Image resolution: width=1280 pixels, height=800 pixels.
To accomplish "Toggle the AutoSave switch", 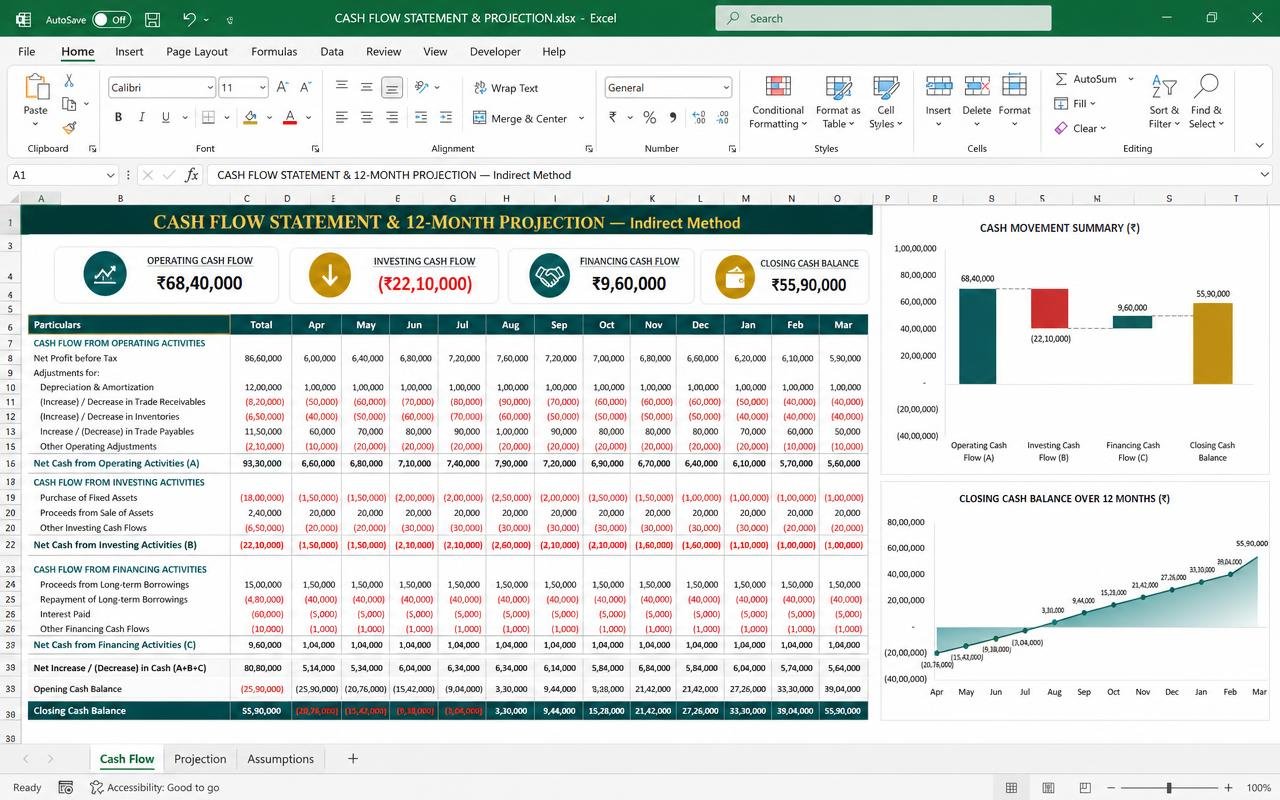I will 111,19.
